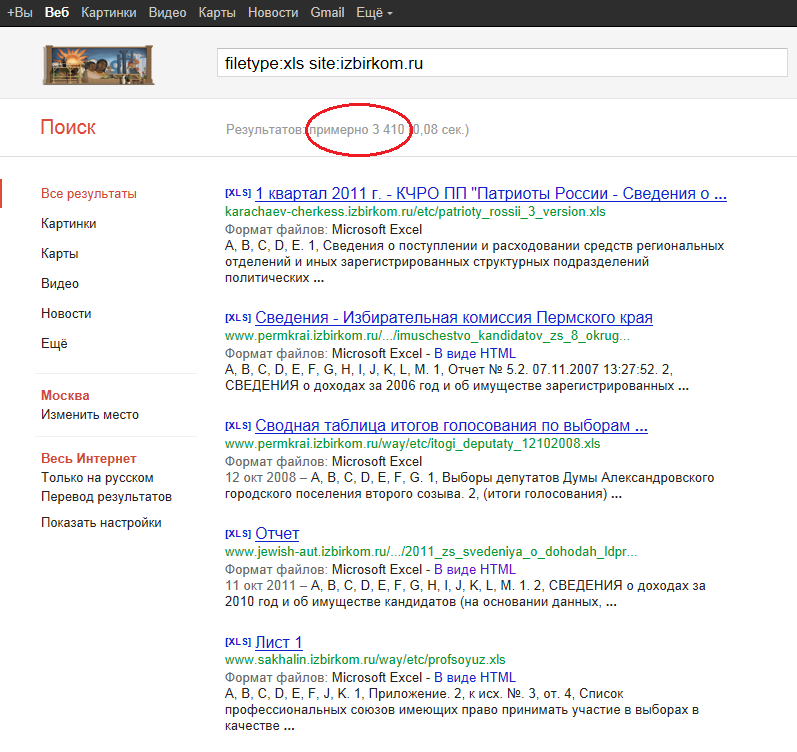Click URL ending imuschestvo_kandidatov_zs_8_okrug

click(x=427, y=336)
